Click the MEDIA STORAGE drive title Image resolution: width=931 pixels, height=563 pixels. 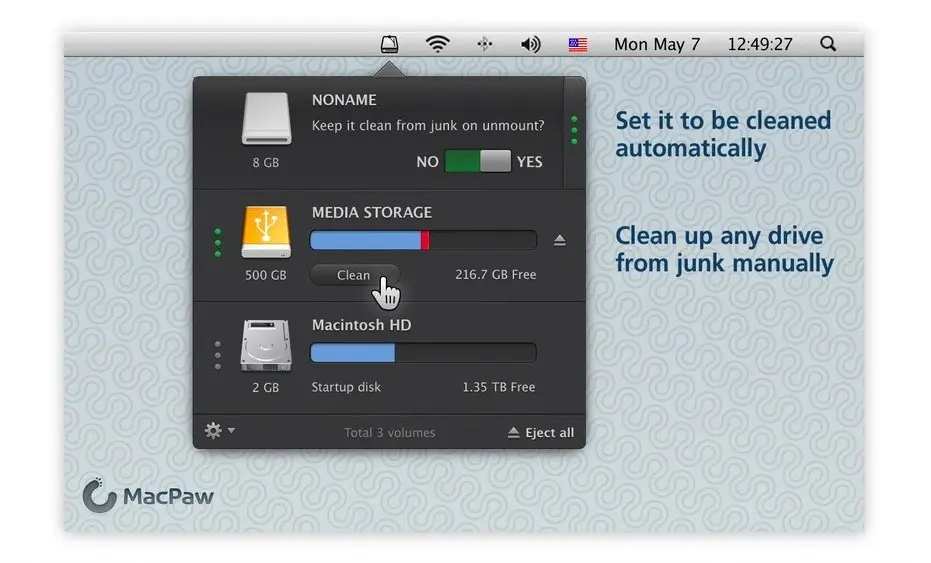click(372, 212)
